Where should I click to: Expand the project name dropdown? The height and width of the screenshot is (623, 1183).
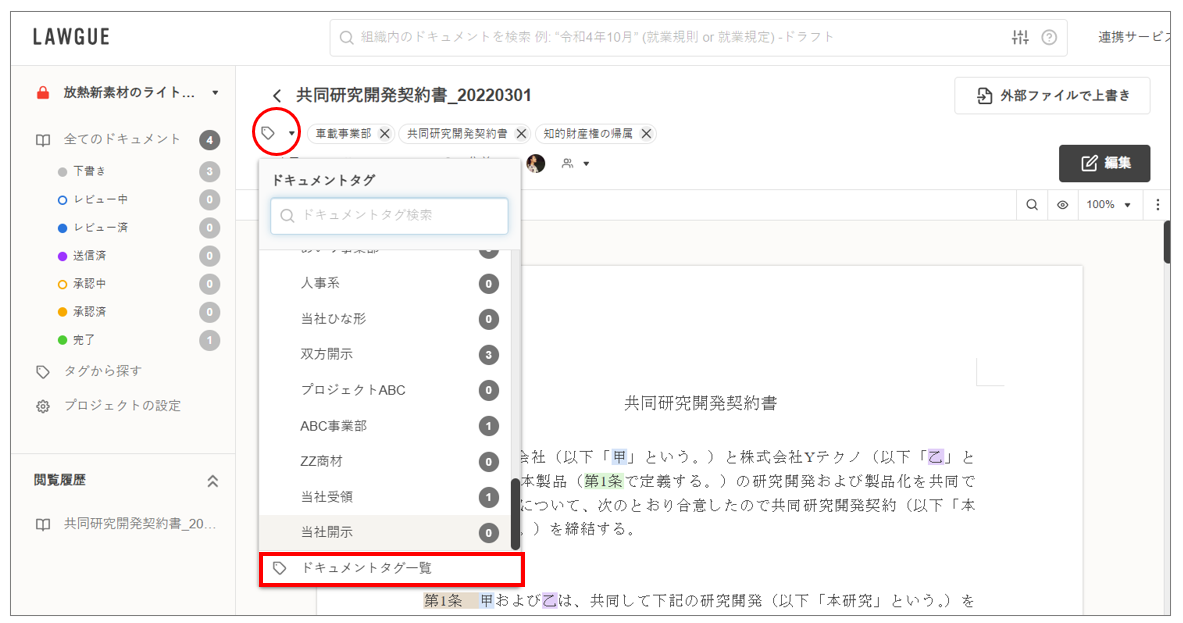(x=215, y=93)
